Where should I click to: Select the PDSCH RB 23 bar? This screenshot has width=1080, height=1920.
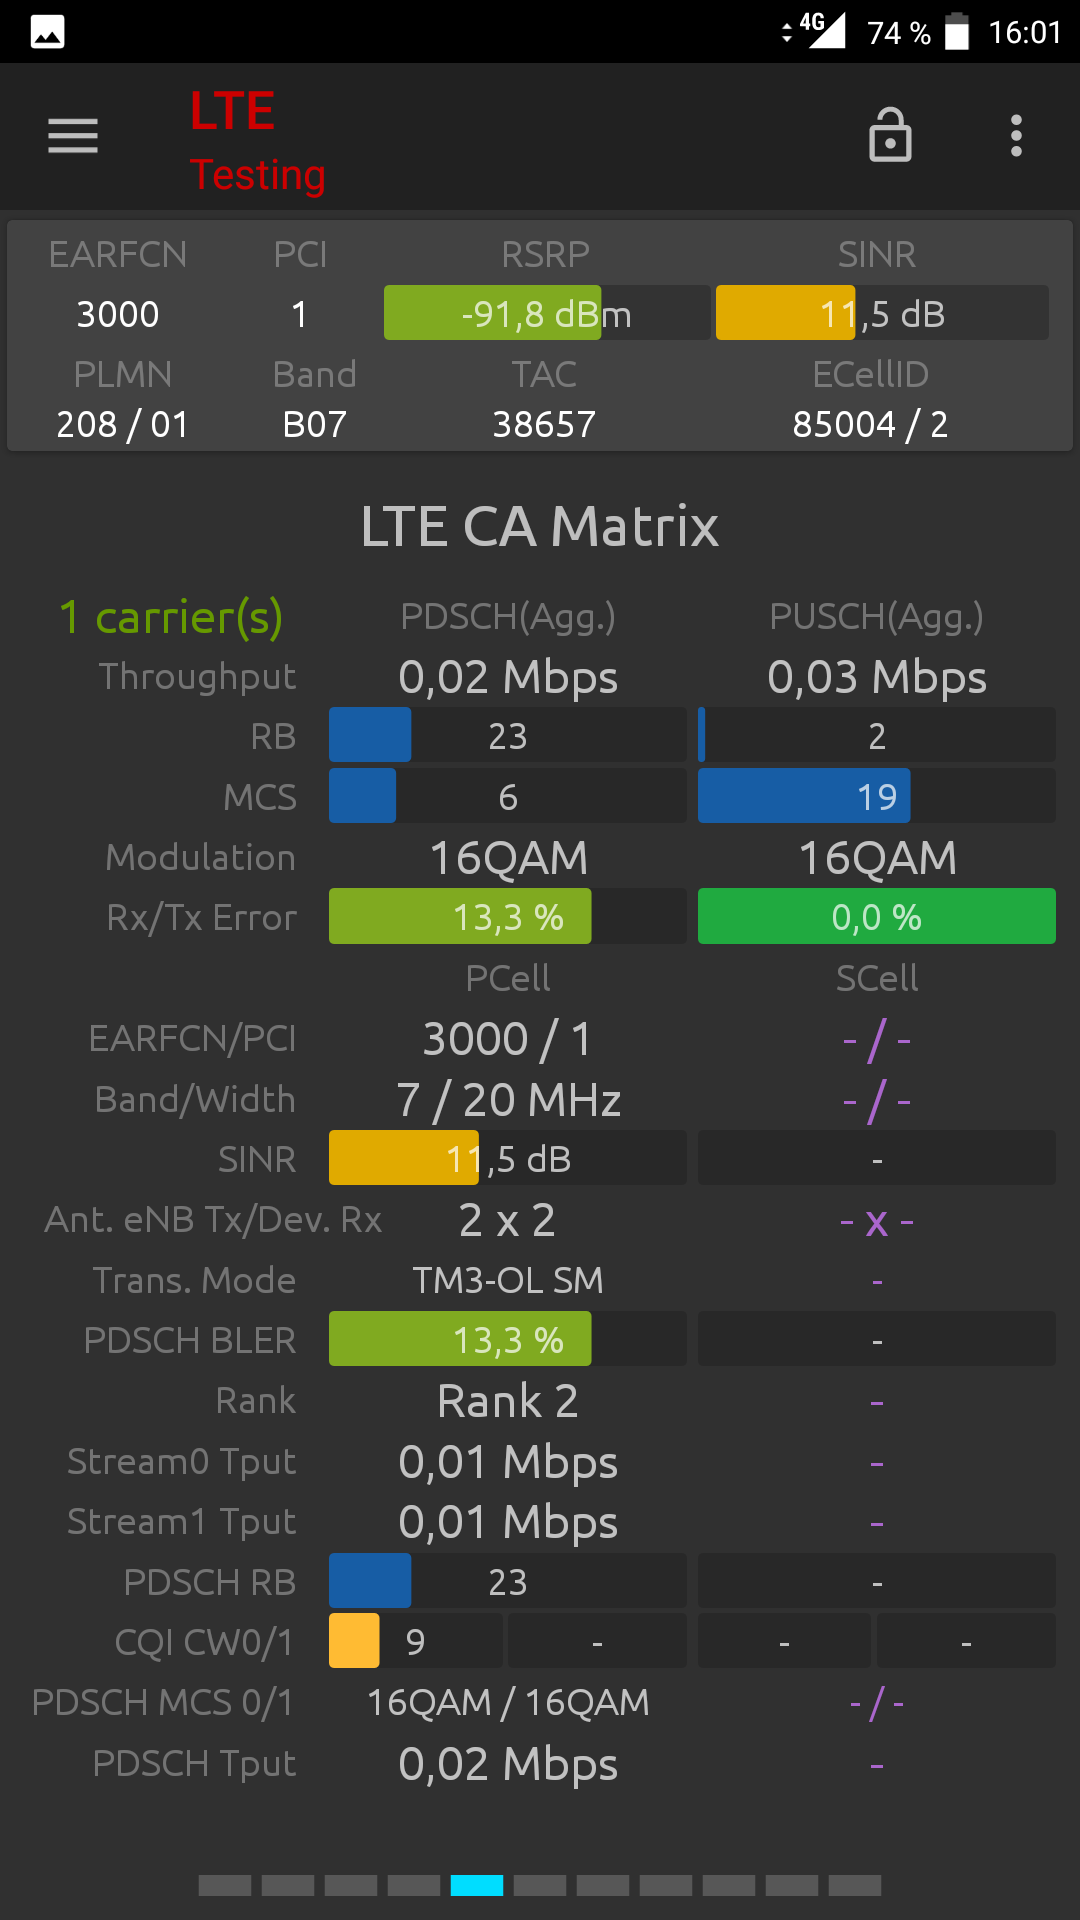[508, 1581]
